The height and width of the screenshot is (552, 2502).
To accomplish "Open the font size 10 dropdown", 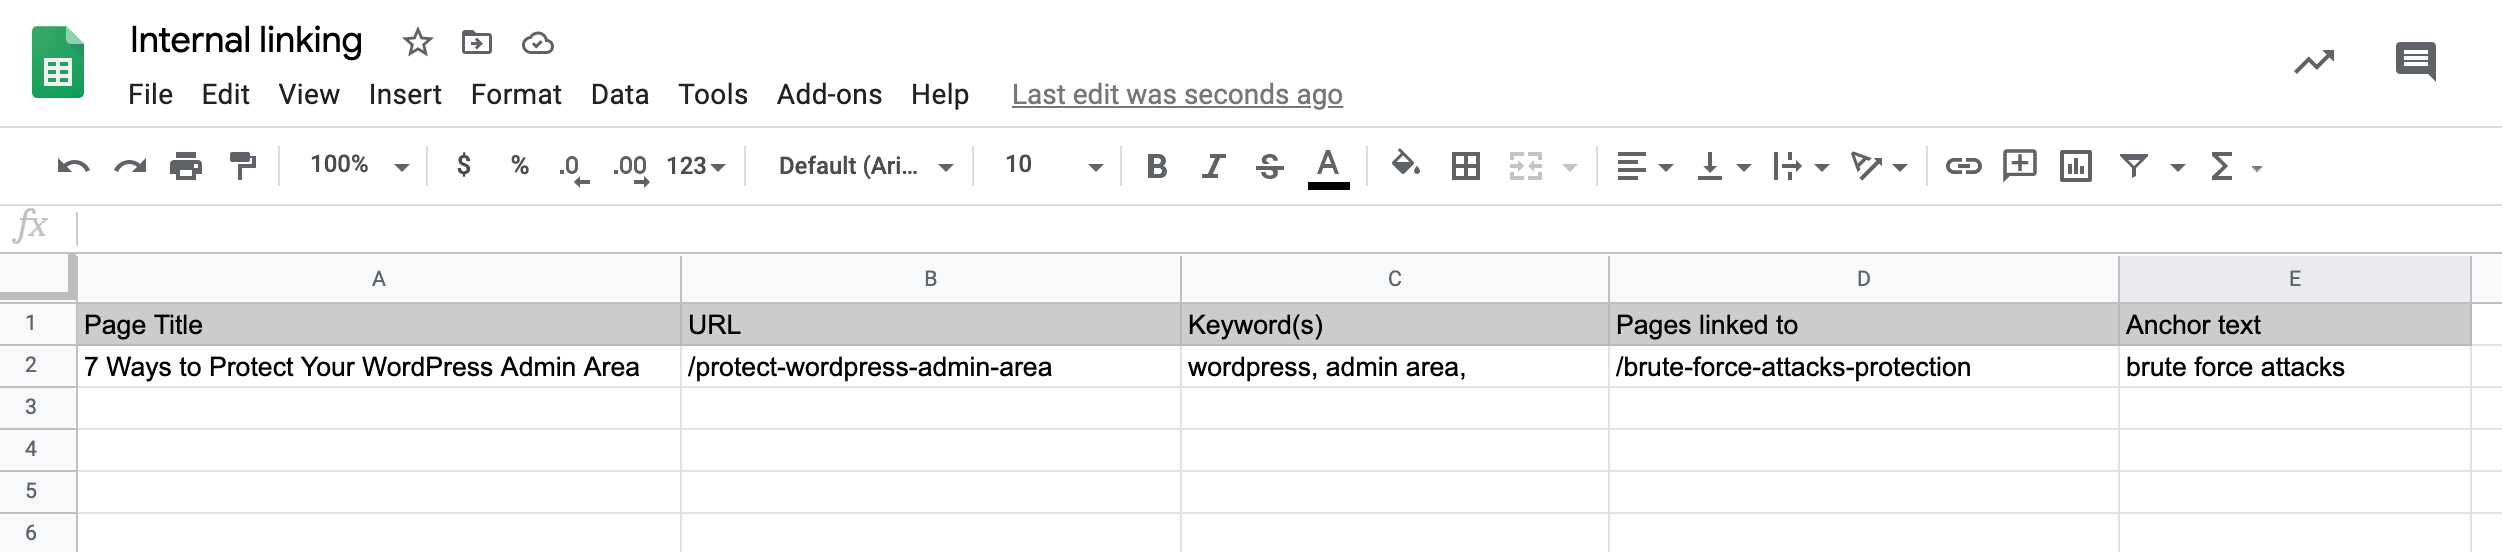I will click(x=1053, y=166).
